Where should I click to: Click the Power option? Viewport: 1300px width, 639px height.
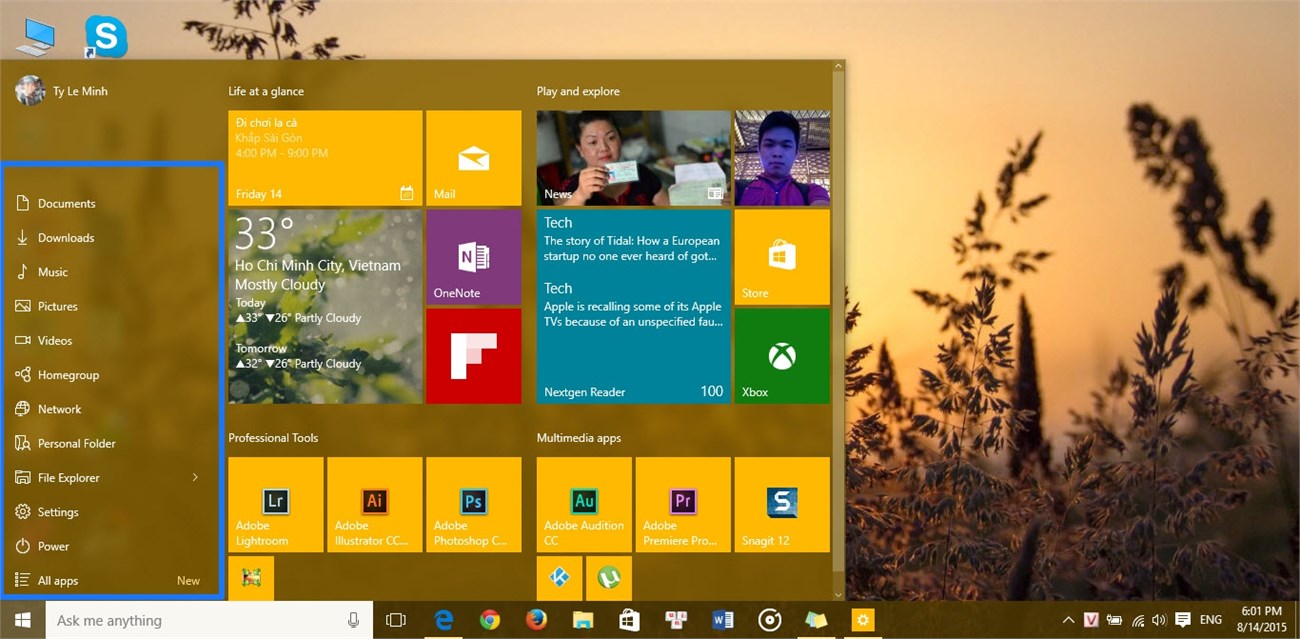111,546
